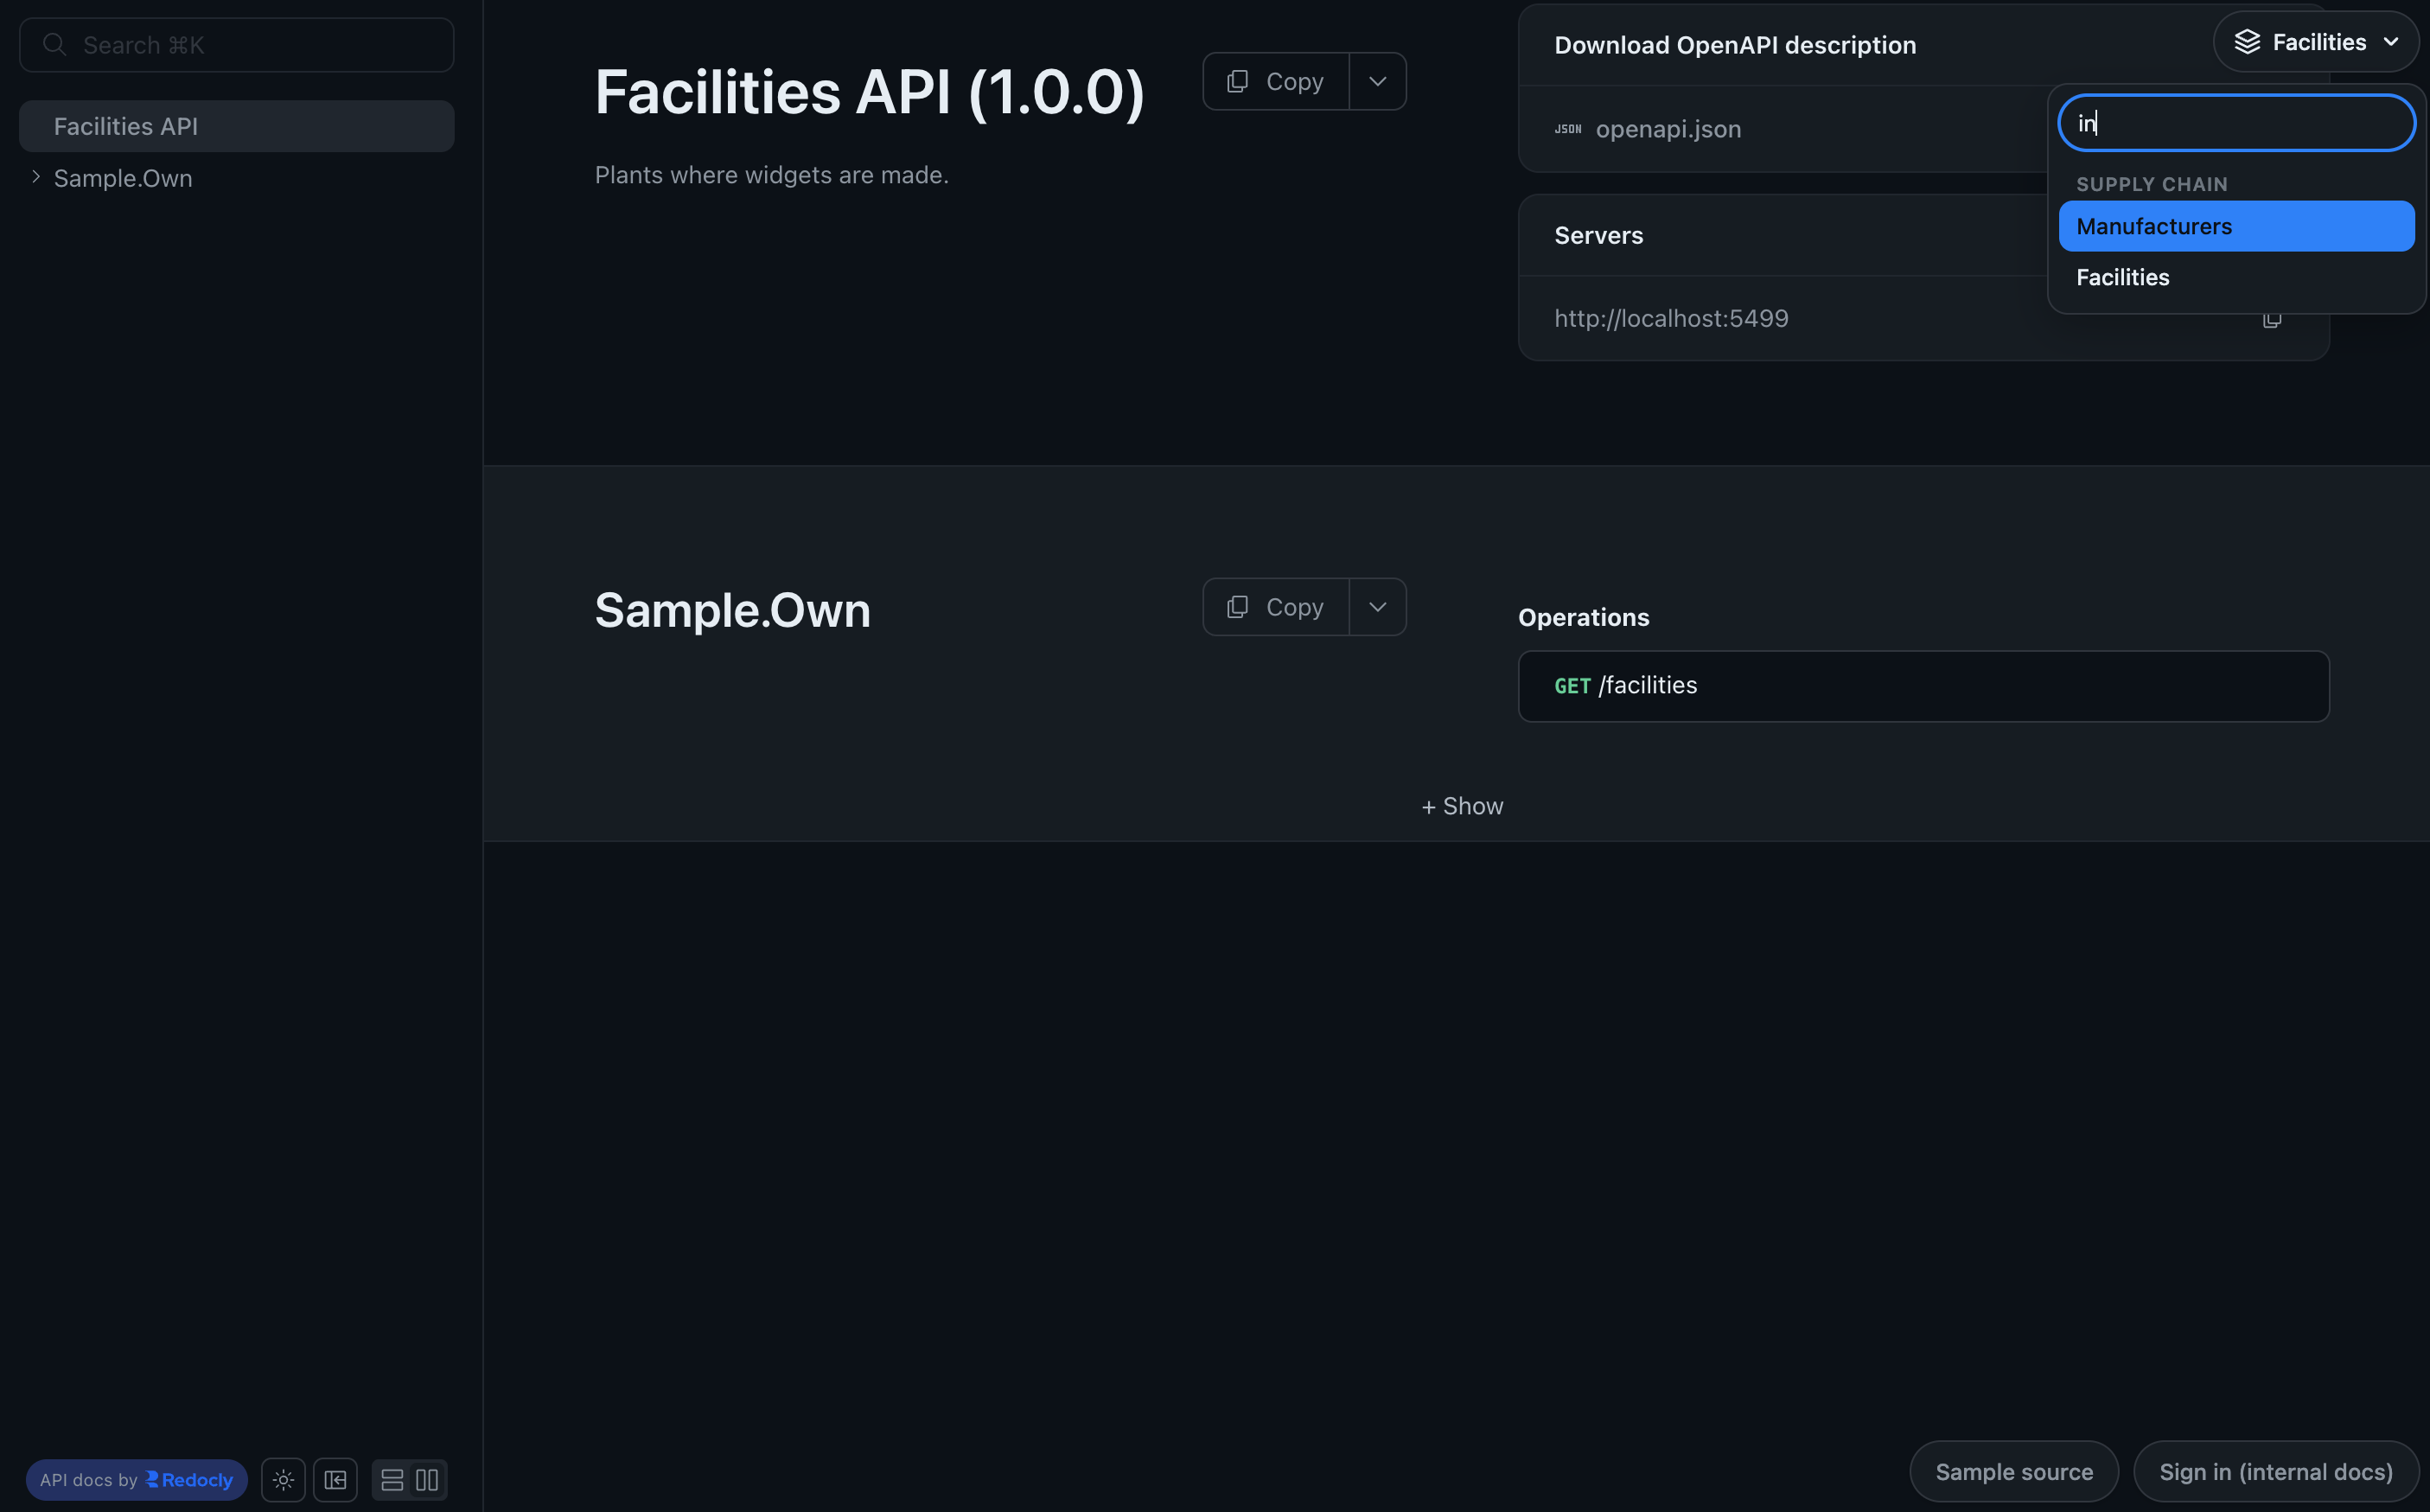Screen dimensions: 2430x1512
Task: Choose Facilities from the API list
Action: pos(2237,277)
